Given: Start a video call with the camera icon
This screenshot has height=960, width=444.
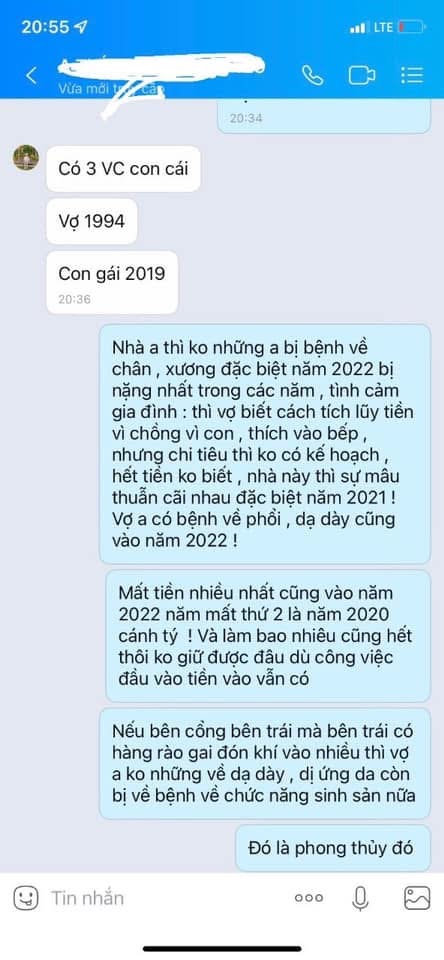Looking at the screenshot, I should [x=362, y=75].
